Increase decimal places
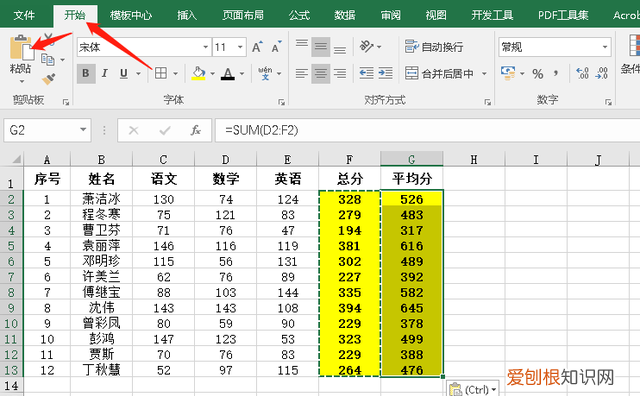640x396 pixels. [582, 73]
